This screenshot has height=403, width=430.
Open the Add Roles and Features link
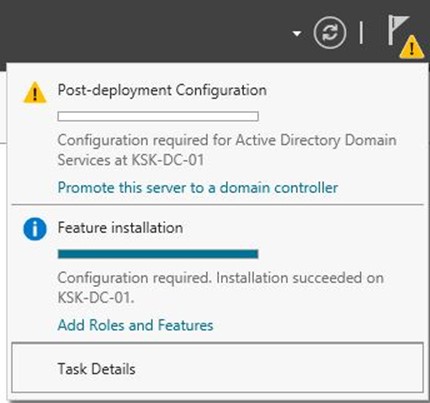(135, 325)
